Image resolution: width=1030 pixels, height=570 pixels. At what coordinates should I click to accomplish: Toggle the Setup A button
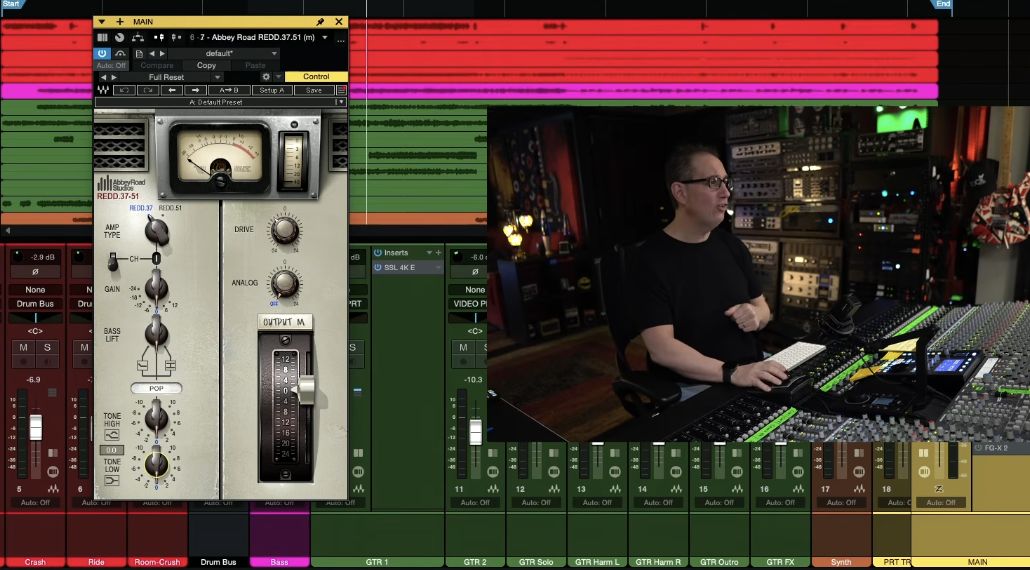point(272,90)
